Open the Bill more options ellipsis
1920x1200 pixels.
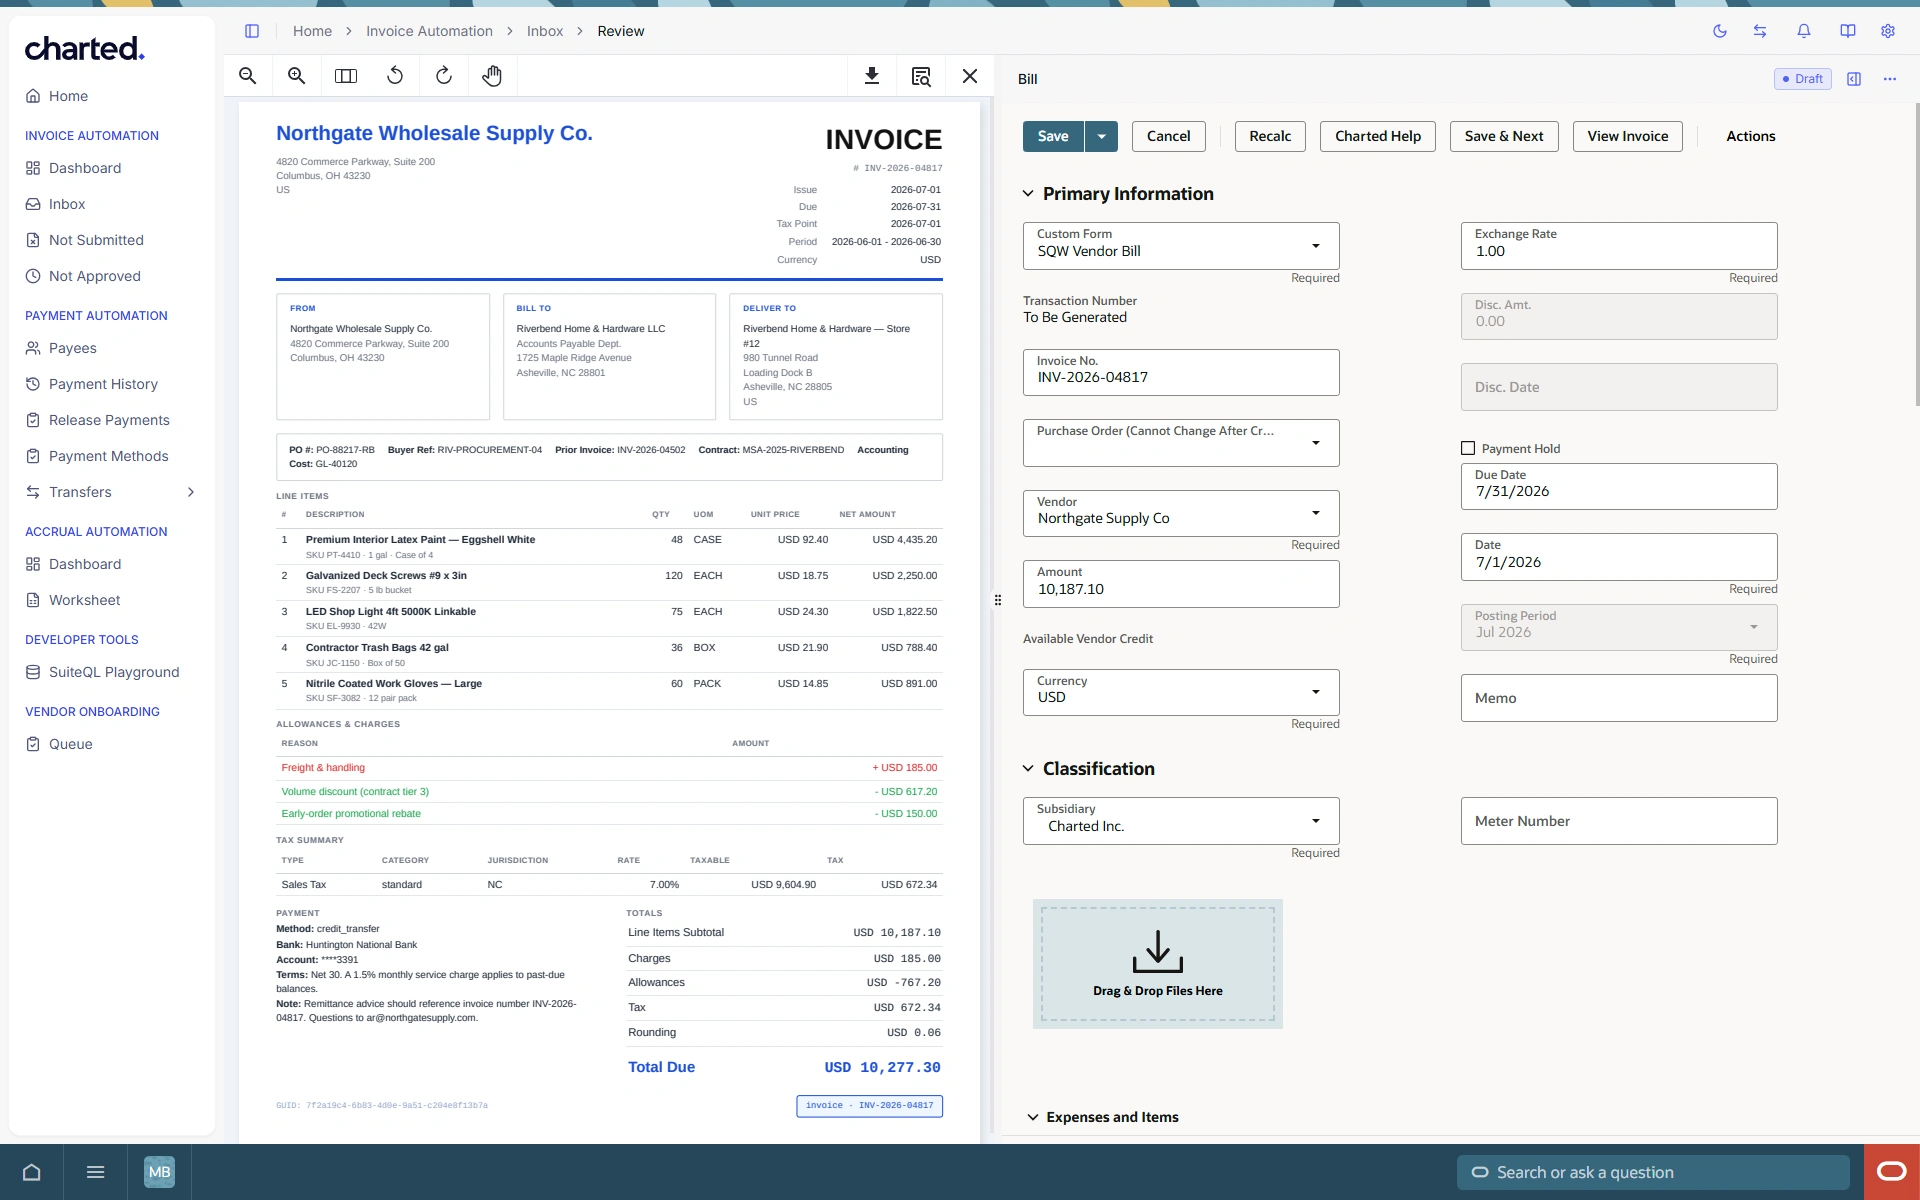pos(1890,79)
